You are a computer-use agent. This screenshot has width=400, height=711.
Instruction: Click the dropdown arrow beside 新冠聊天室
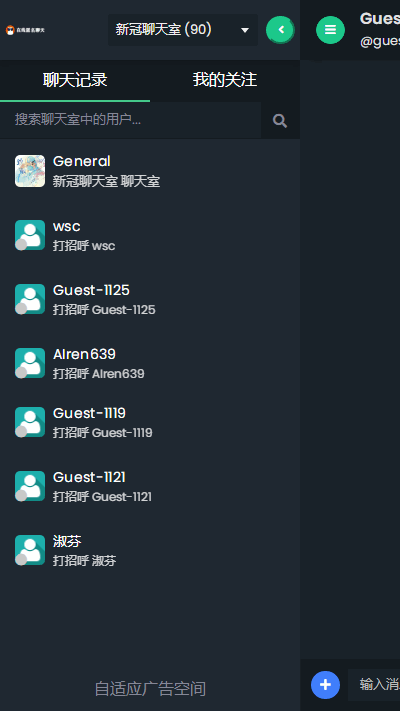click(x=245, y=30)
